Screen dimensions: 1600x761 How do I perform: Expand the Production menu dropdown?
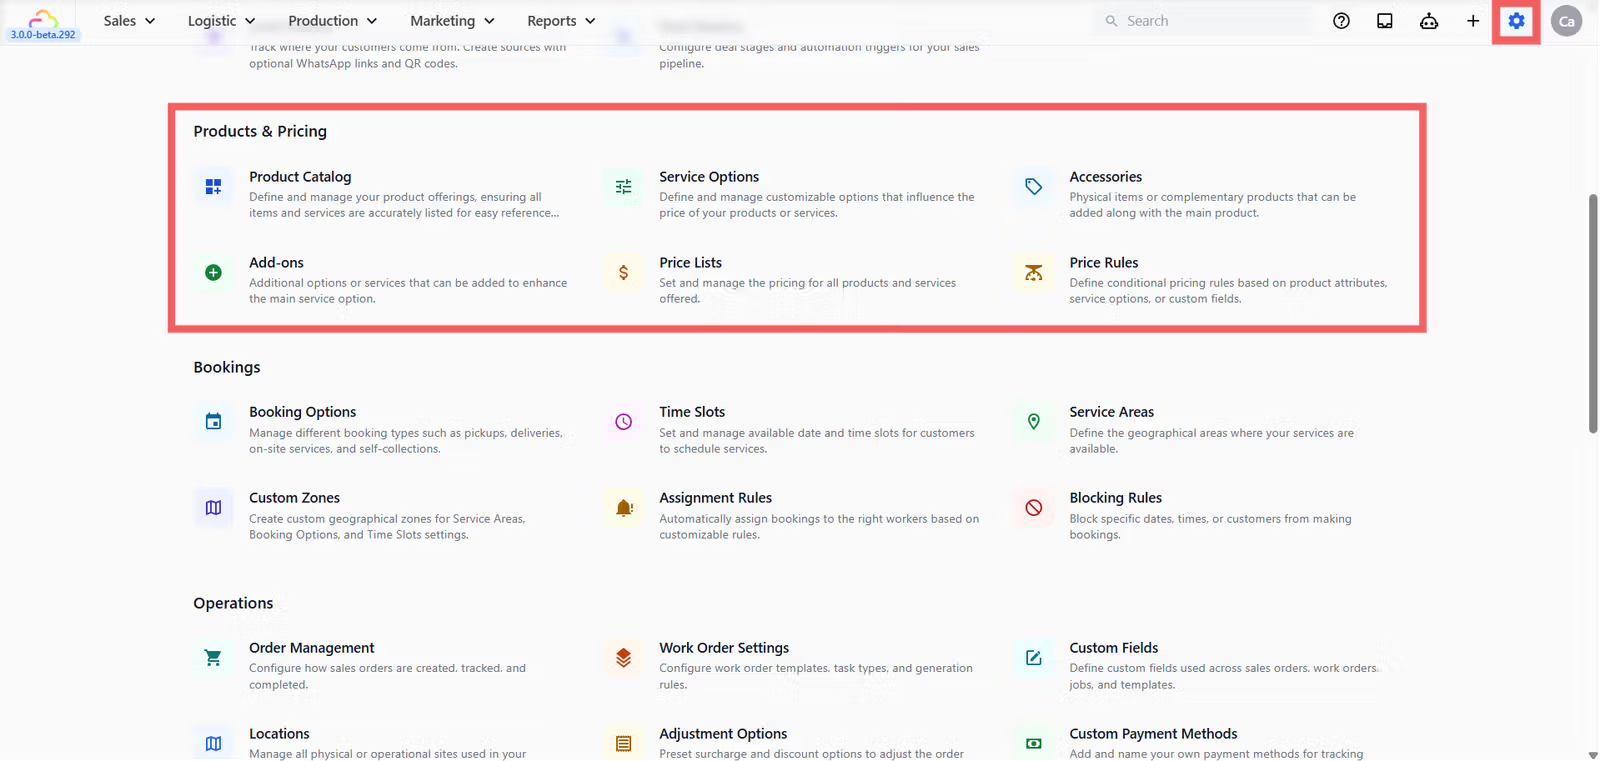point(332,21)
